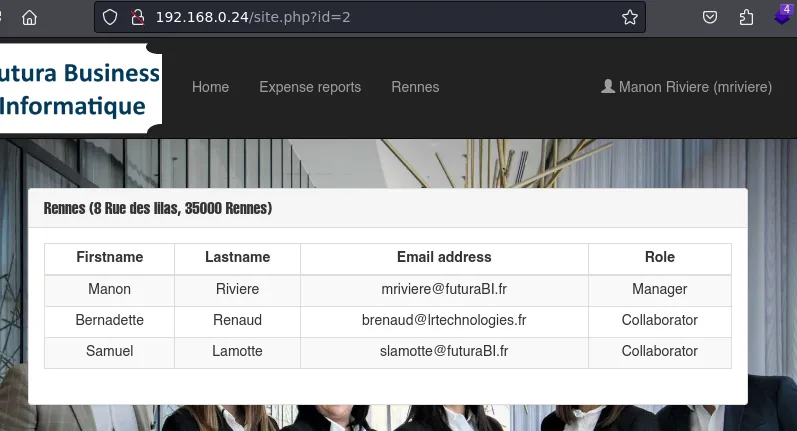Click the URL address bar field
Image resolution: width=797 pixels, height=431 pixels.
click(380, 17)
